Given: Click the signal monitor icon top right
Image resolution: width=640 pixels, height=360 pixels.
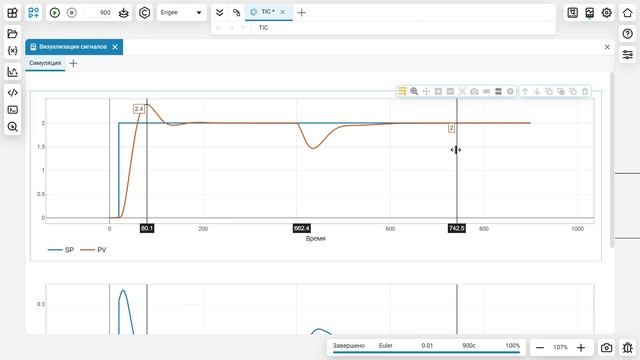Looking at the screenshot, I should [589, 13].
